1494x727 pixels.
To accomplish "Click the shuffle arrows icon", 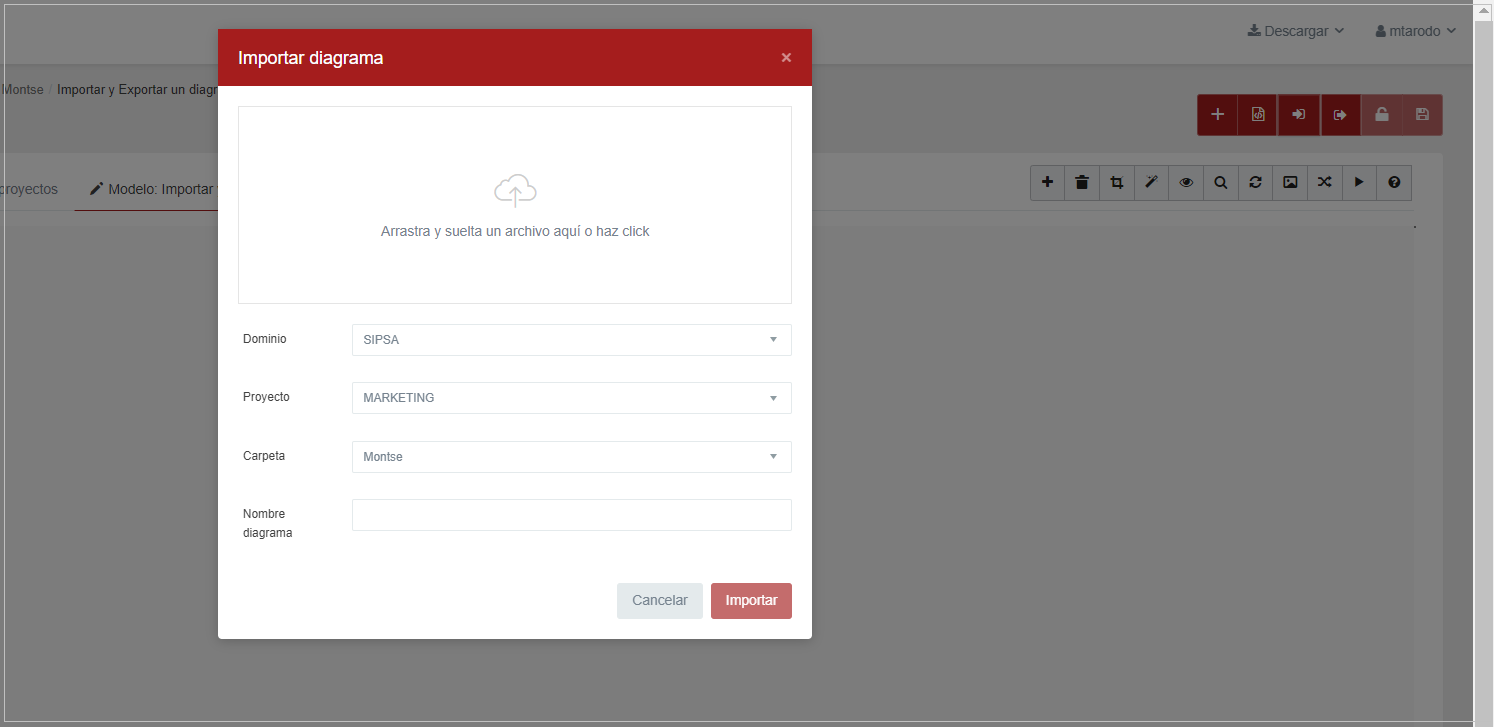I will point(1324,182).
